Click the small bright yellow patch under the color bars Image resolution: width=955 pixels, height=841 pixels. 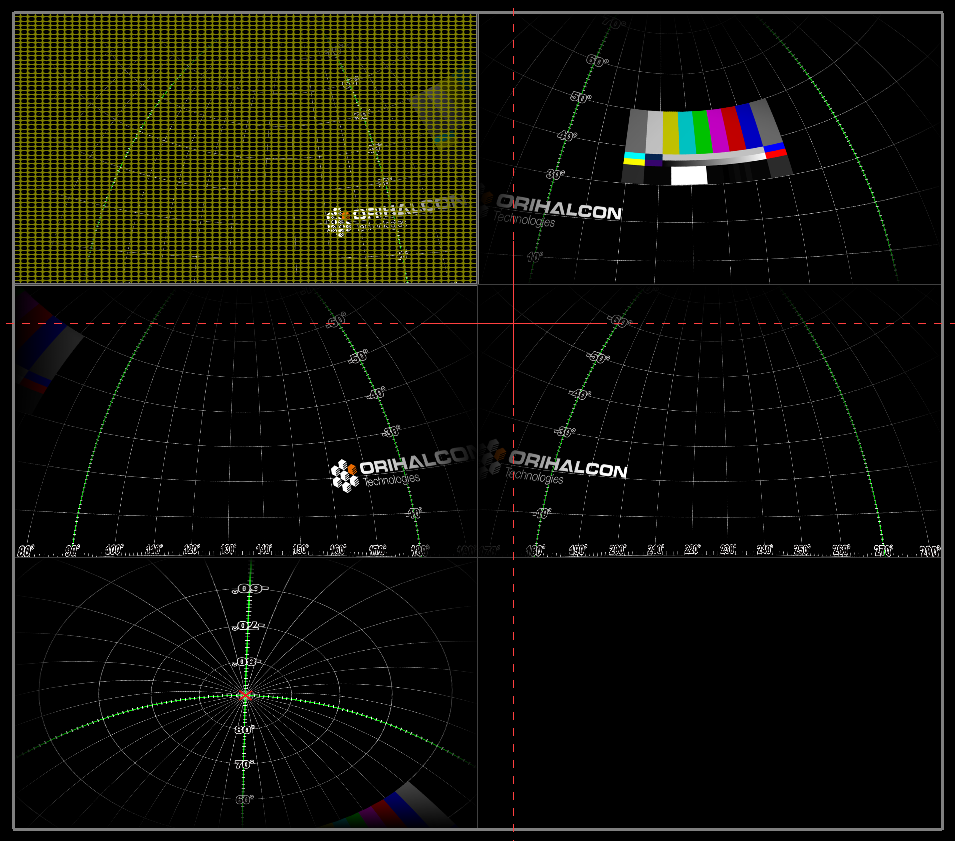click(x=634, y=163)
